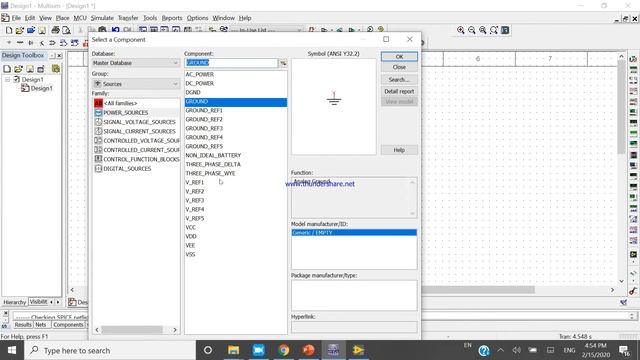Click the Zoom in magnifier icon
The height and width of the screenshot is (360, 640).
460,30
